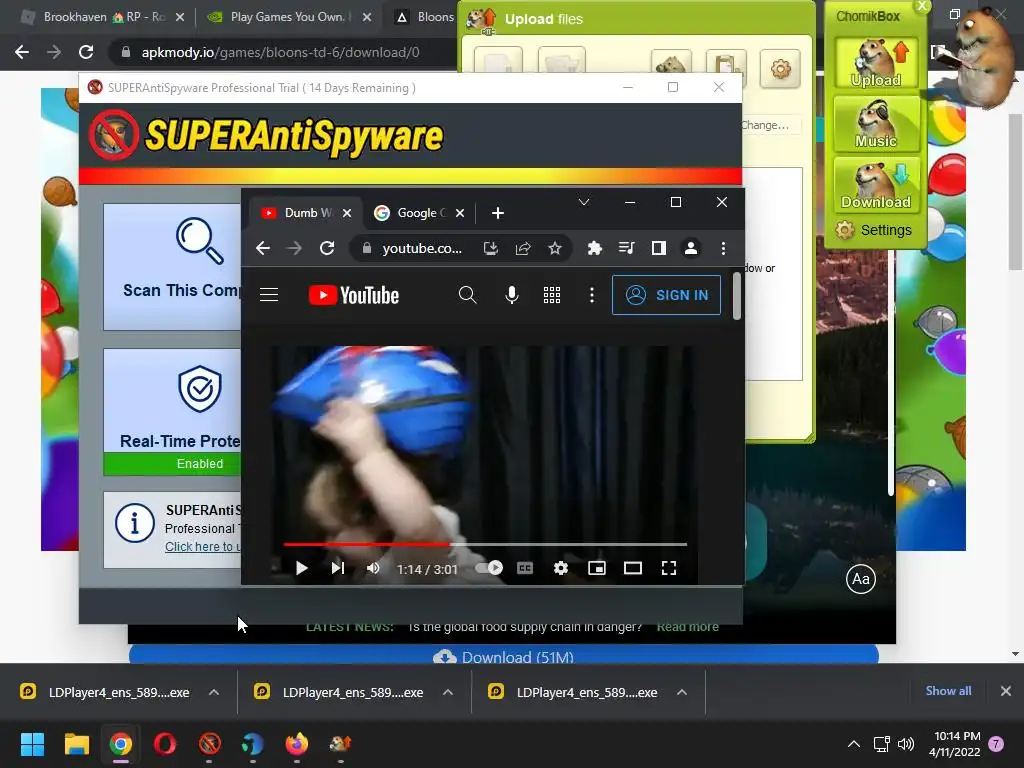
Task: Click the YouTube search magnifier icon
Action: coord(467,295)
